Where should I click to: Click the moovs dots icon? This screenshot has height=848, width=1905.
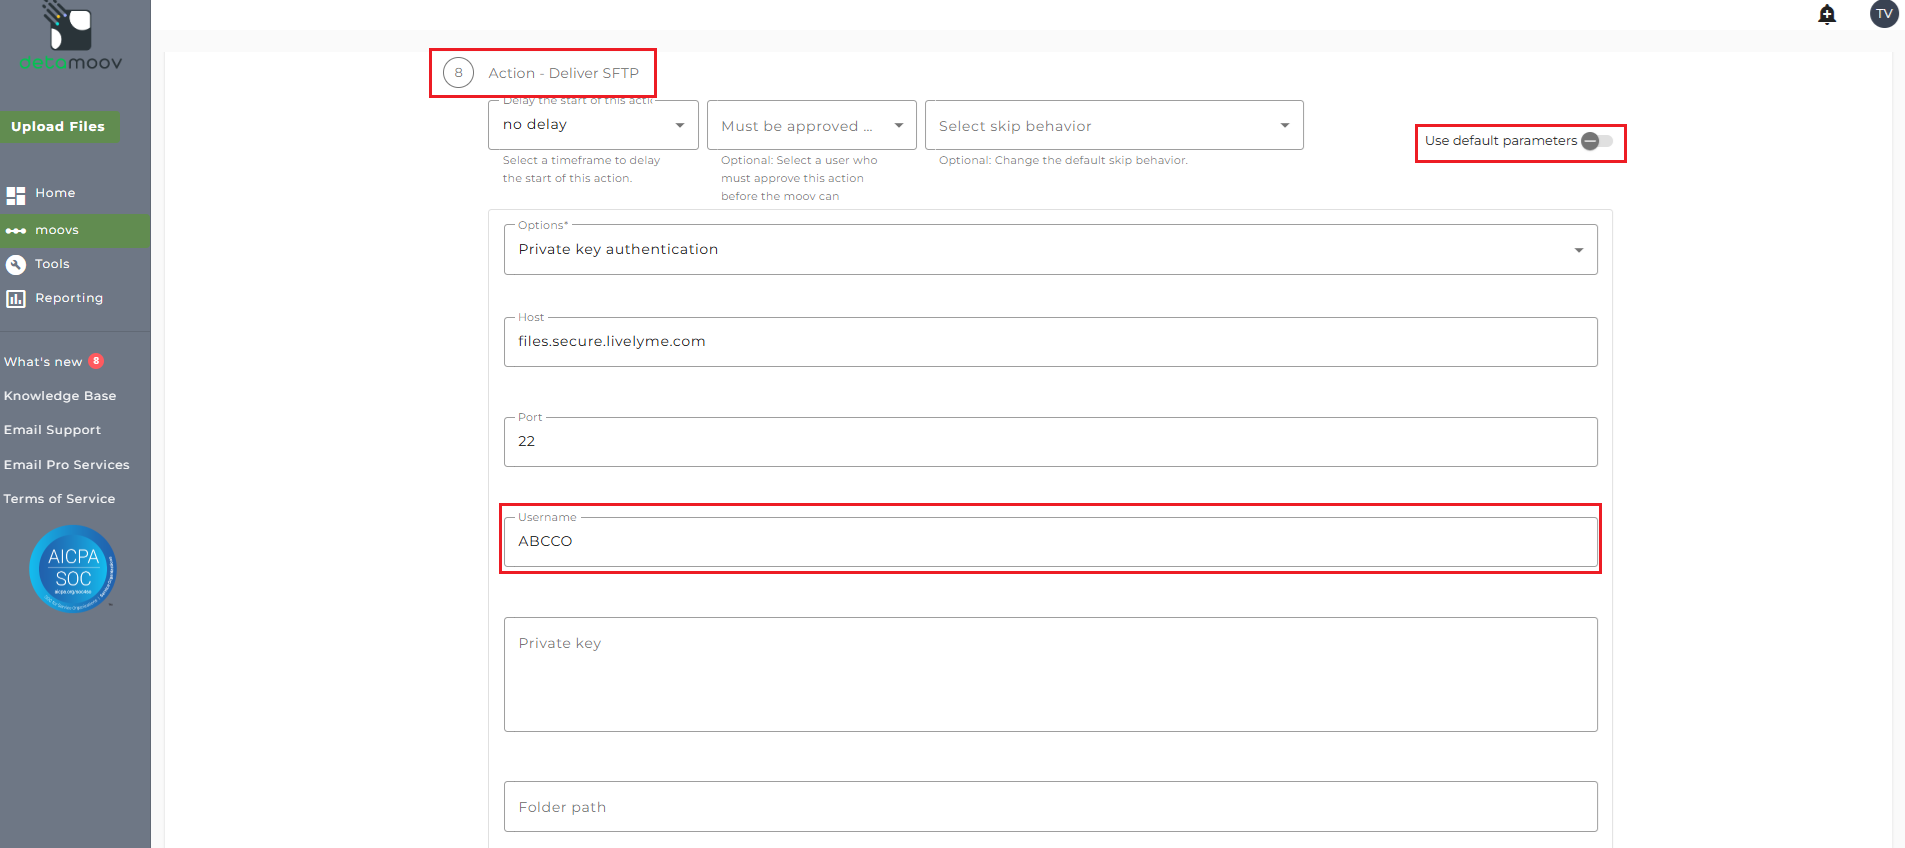16,231
